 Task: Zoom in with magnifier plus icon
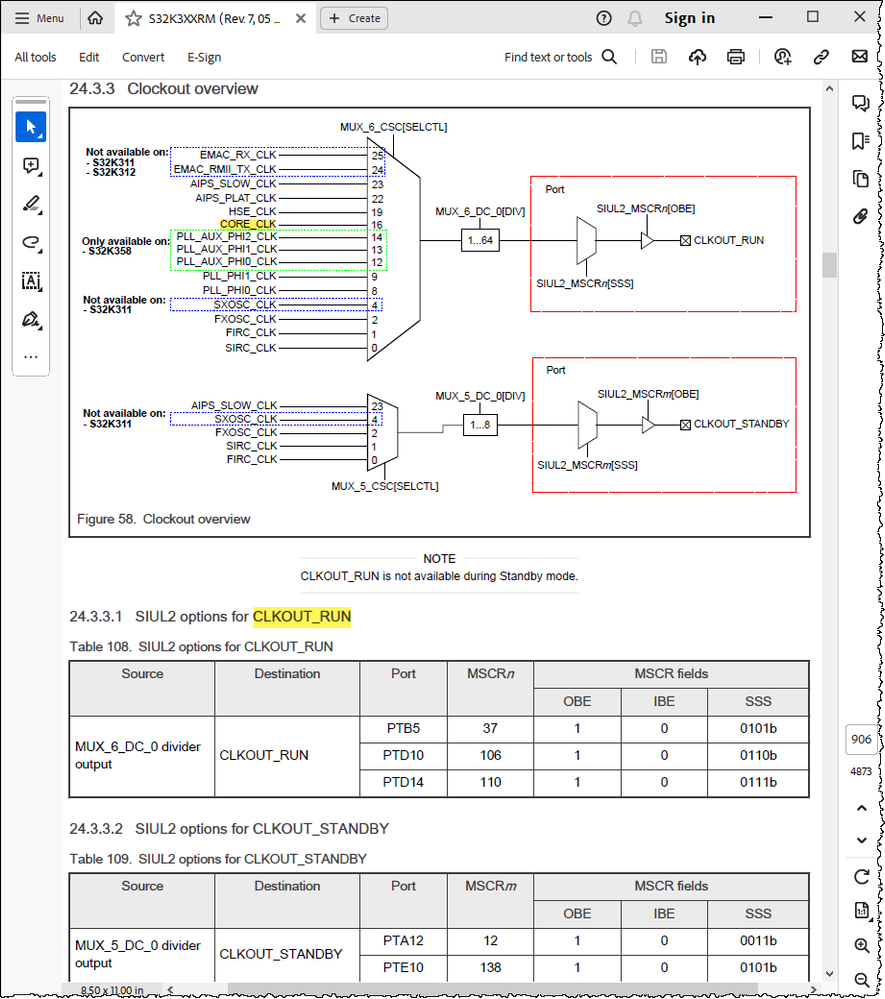coord(861,945)
